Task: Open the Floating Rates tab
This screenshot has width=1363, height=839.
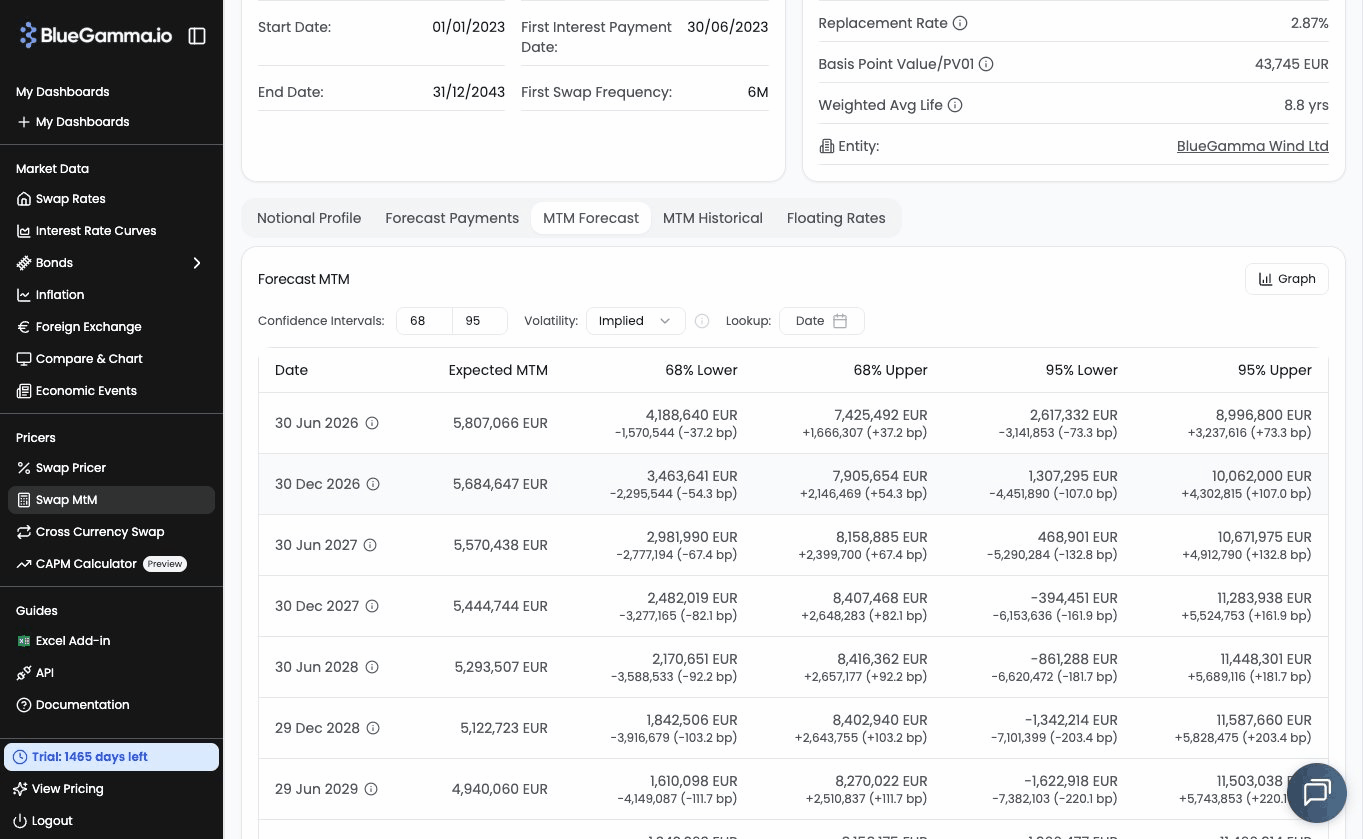Action: click(836, 218)
